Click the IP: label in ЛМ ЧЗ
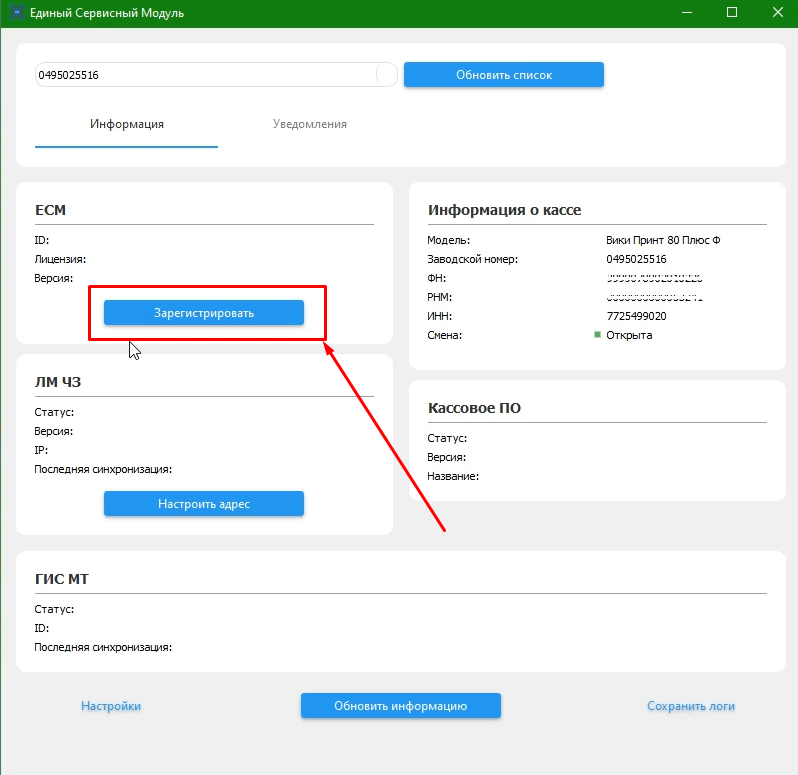 [41, 450]
